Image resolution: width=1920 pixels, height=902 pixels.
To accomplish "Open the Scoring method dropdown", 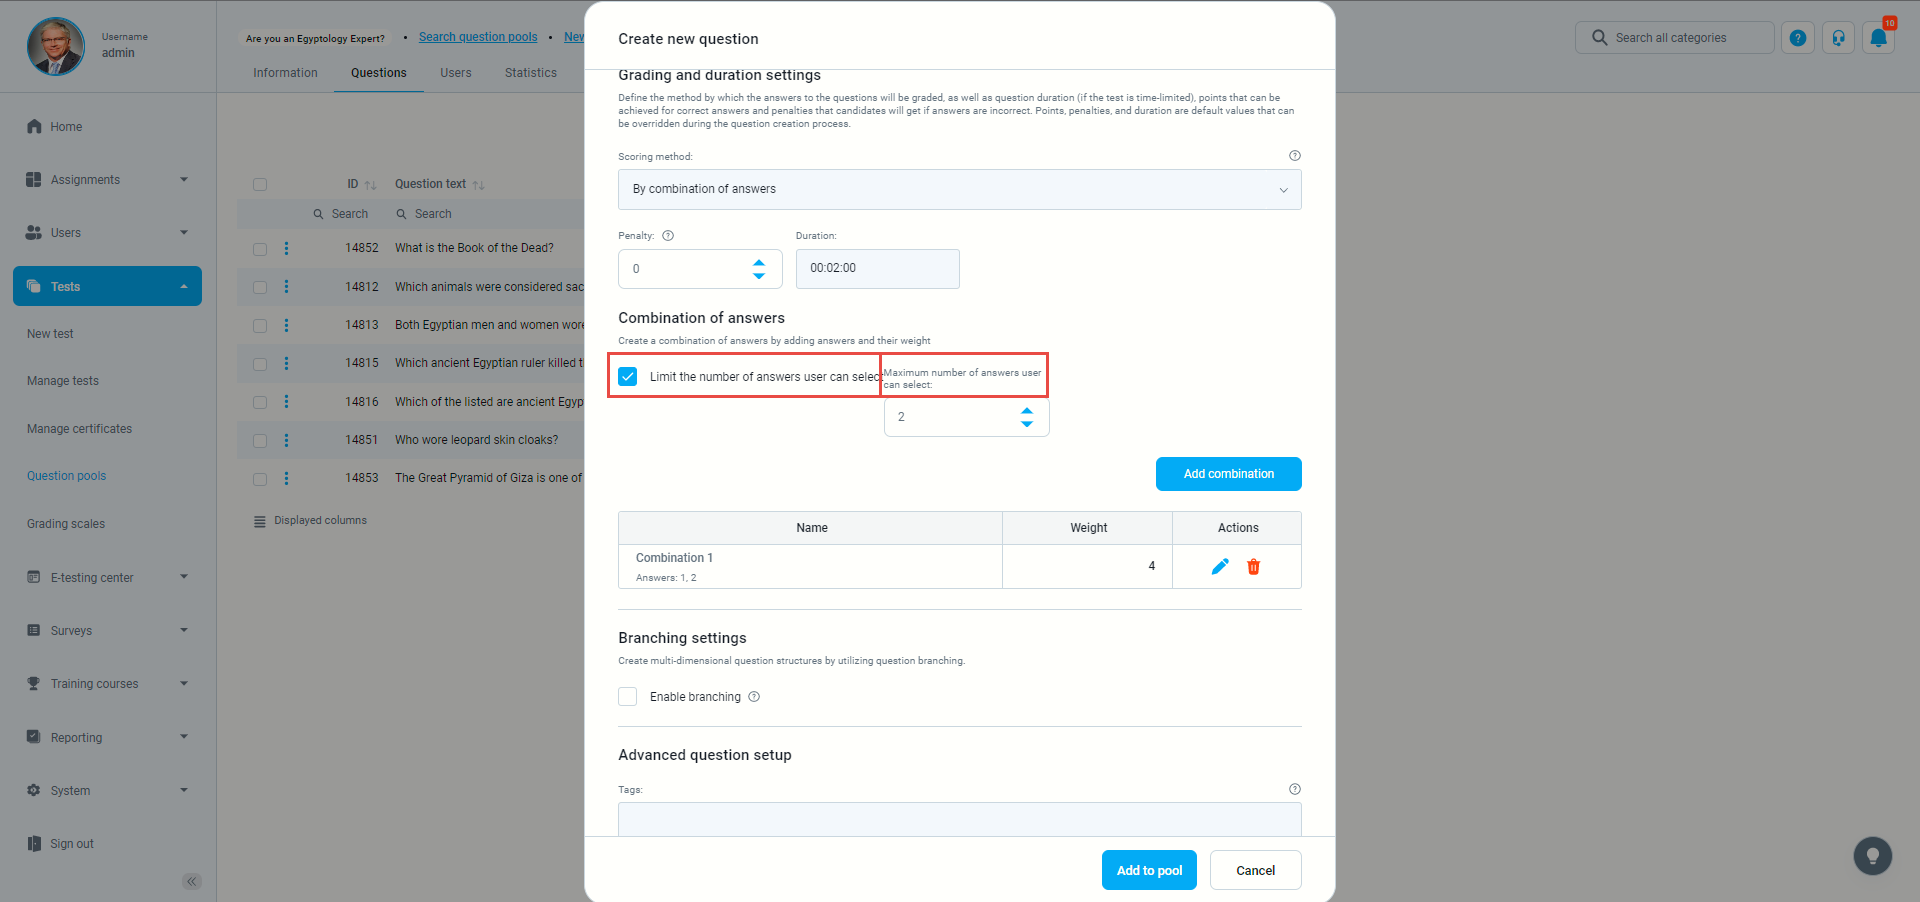I will [959, 190].
